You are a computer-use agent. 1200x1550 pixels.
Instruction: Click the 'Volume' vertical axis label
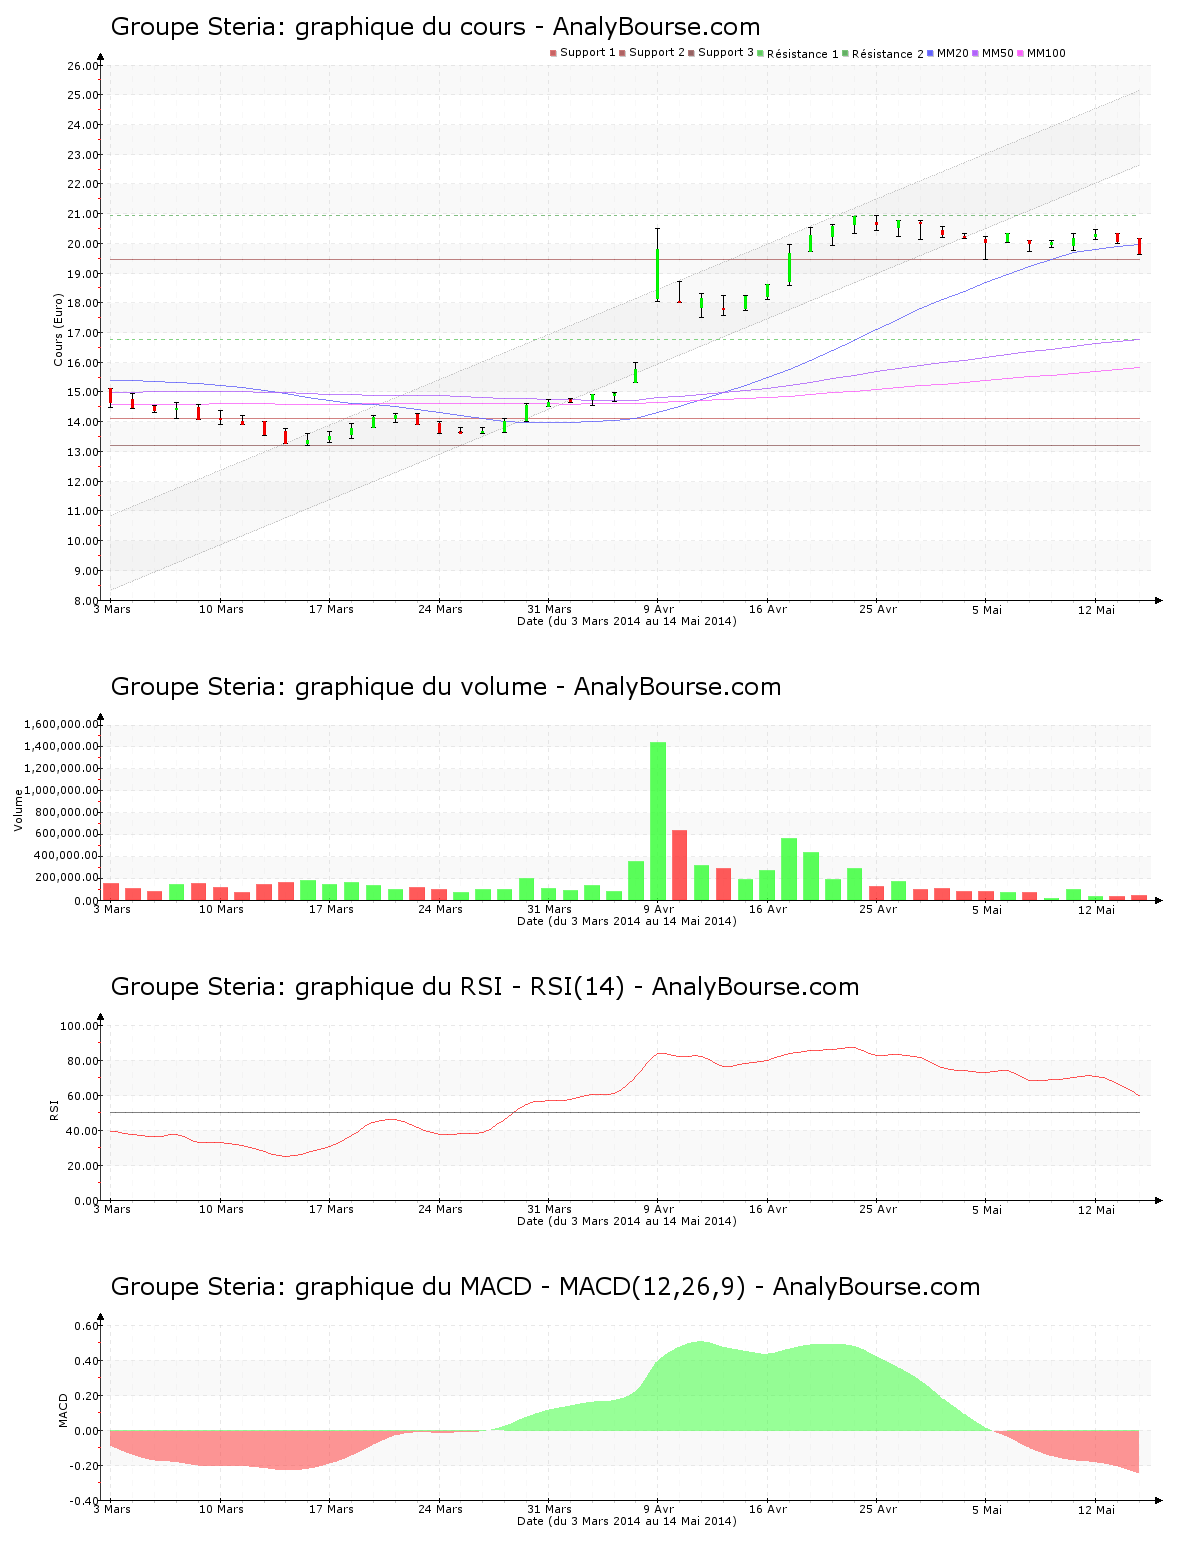click(x=18, y=810)
